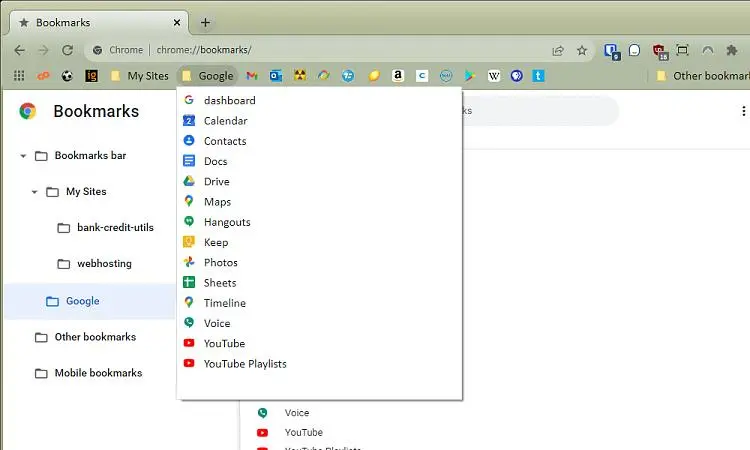The width and height of the screenshot is (750, 450).
Task: Open Timeline from Google dropdown
Action: tap(319, 303)
